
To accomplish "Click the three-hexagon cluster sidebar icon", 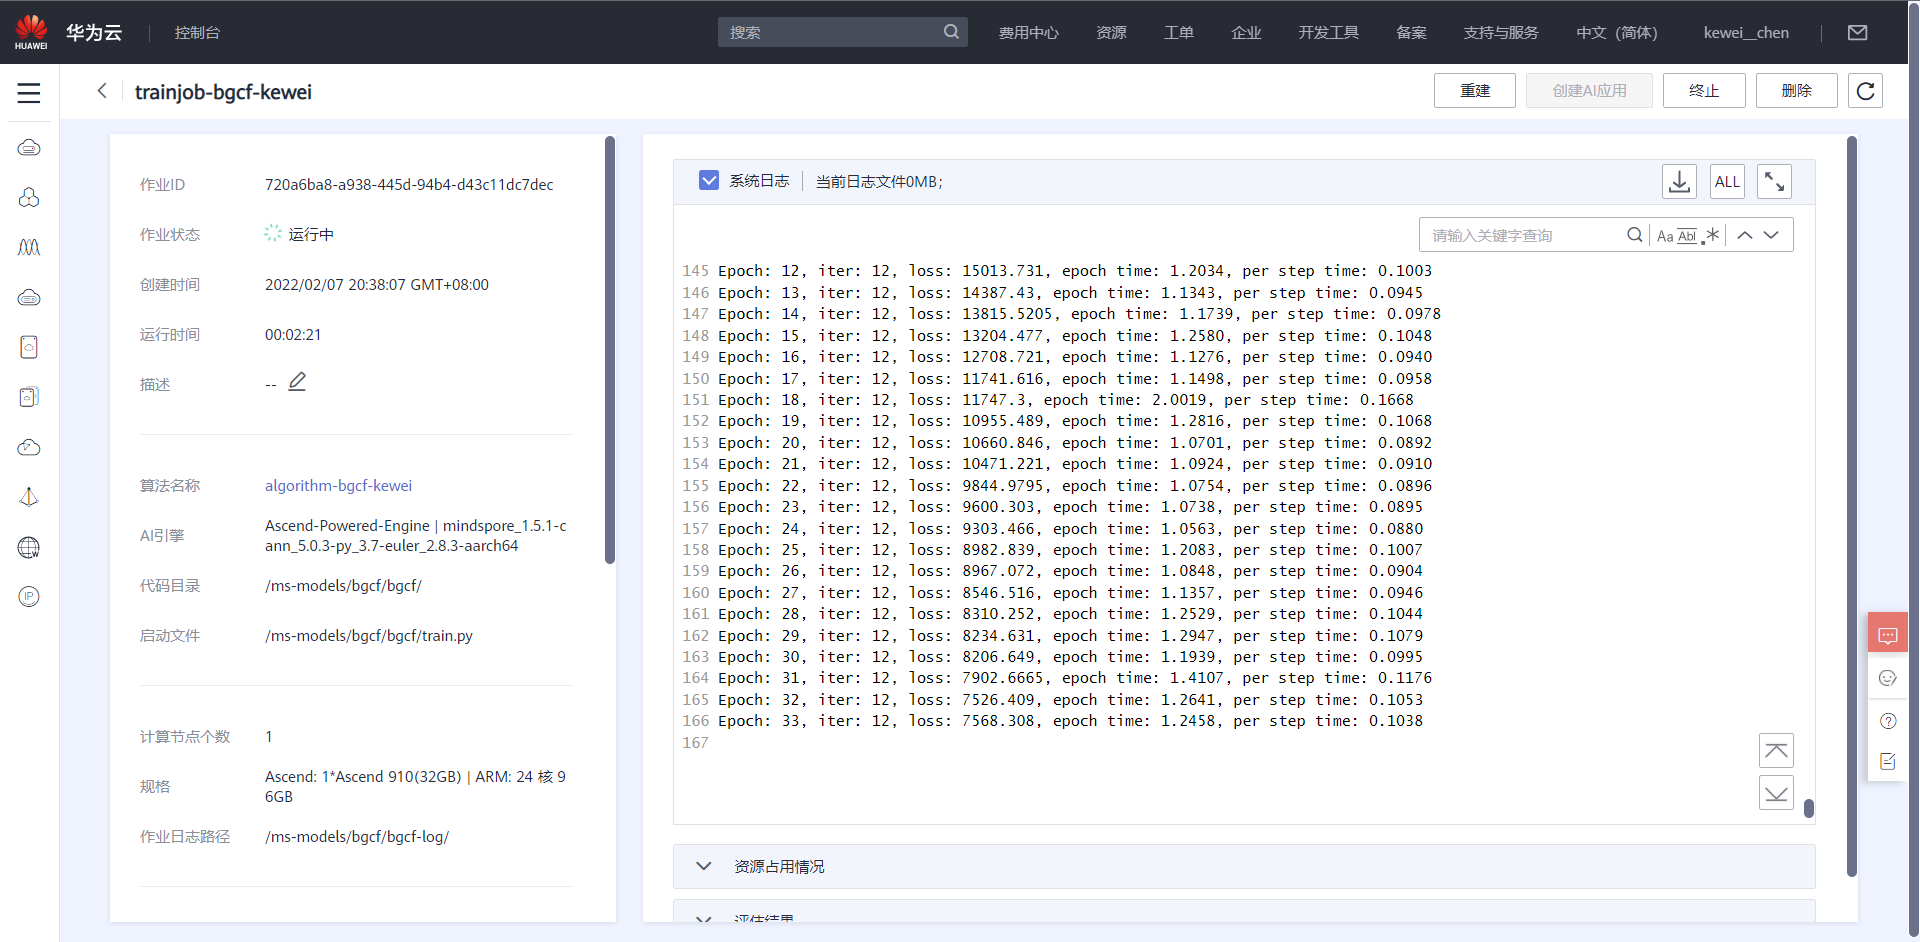I will (29, 198).
